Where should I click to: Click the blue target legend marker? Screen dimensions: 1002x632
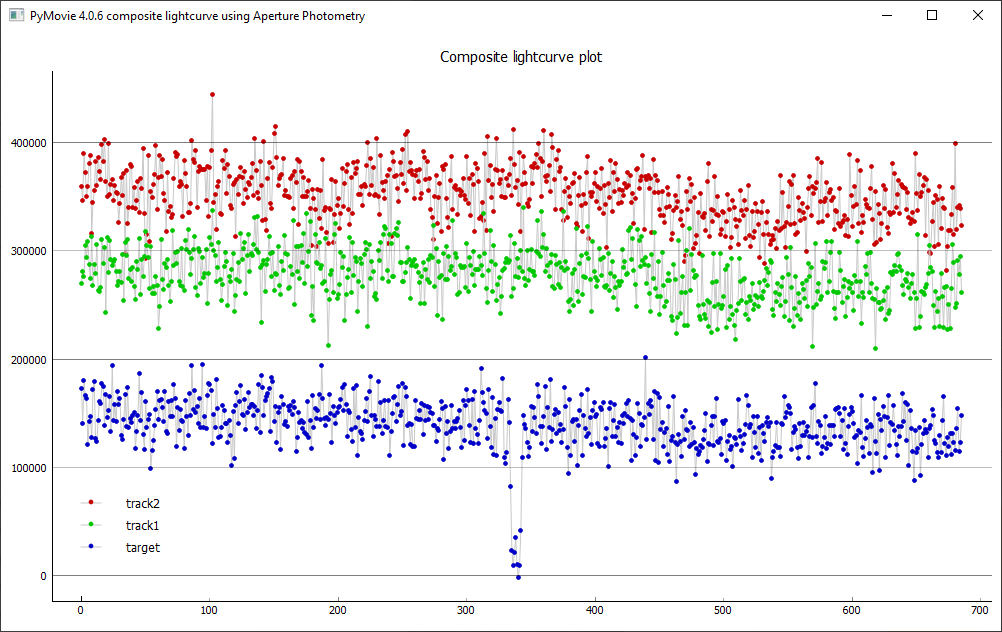pyautogui.click(x=91, y=546)
